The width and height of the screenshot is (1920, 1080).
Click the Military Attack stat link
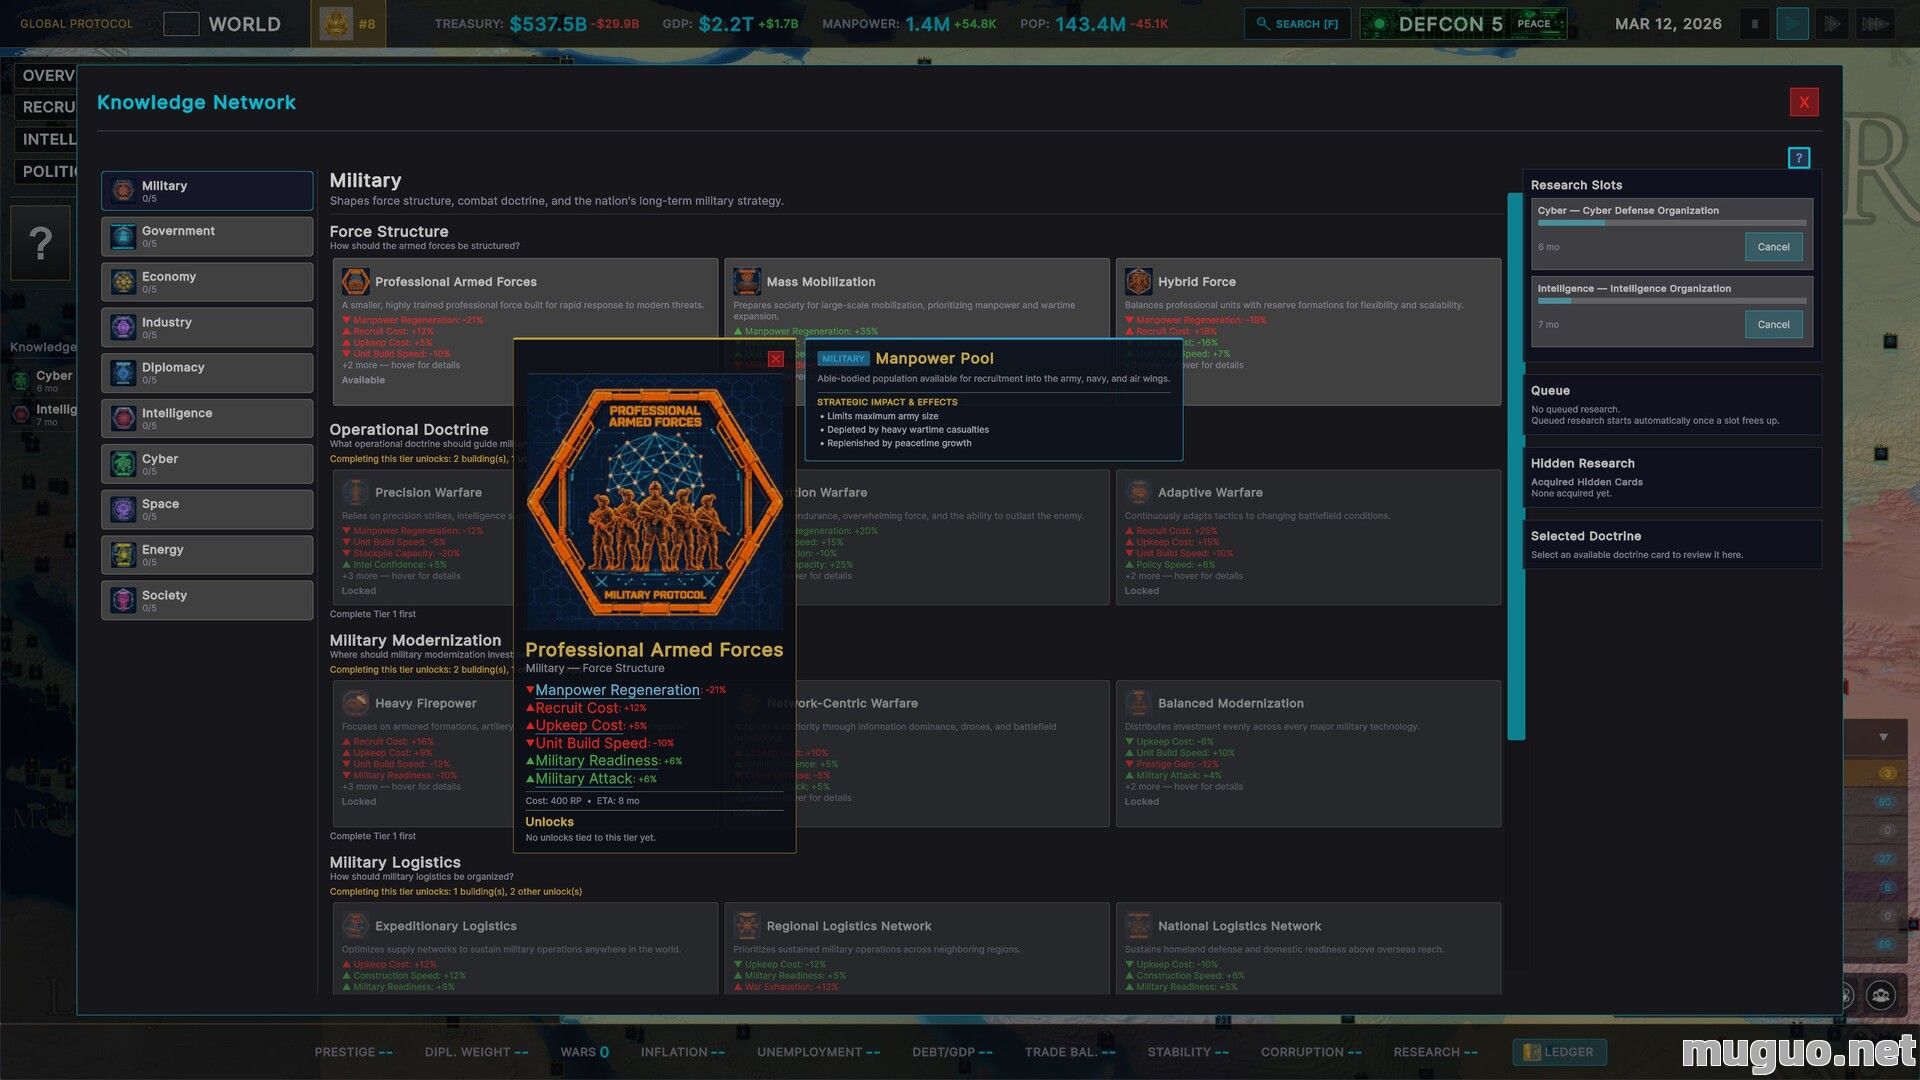[584, 779]
